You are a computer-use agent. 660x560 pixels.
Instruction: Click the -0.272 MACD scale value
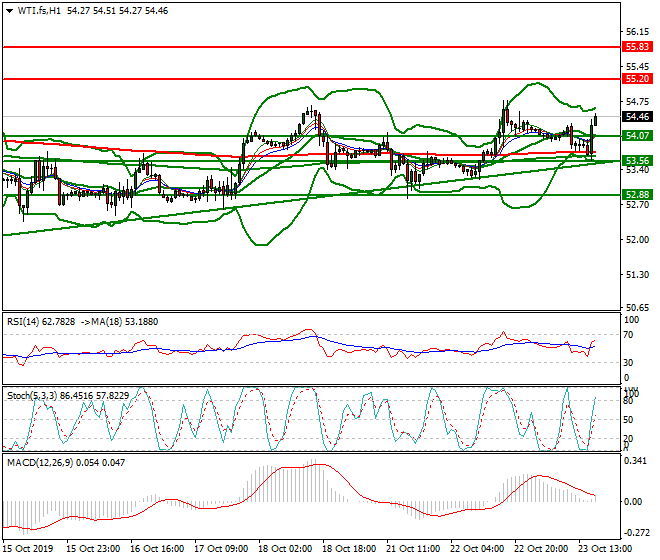click(636, 533)
